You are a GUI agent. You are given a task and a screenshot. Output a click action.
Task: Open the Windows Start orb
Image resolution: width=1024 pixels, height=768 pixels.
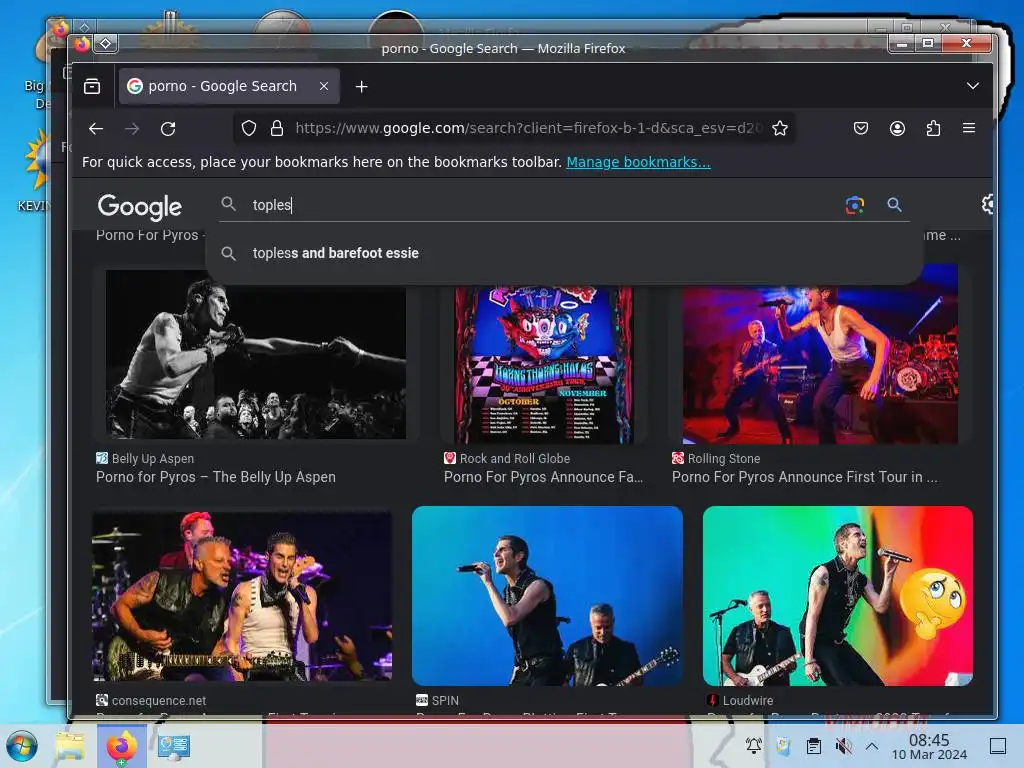click(22, 746)
